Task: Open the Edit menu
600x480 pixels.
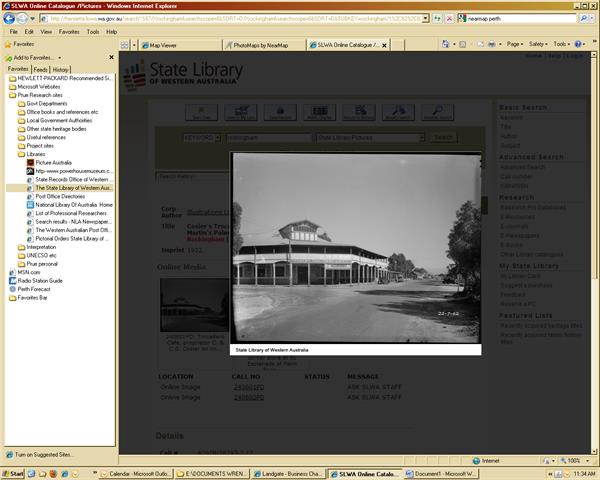Action: [29, 32]
